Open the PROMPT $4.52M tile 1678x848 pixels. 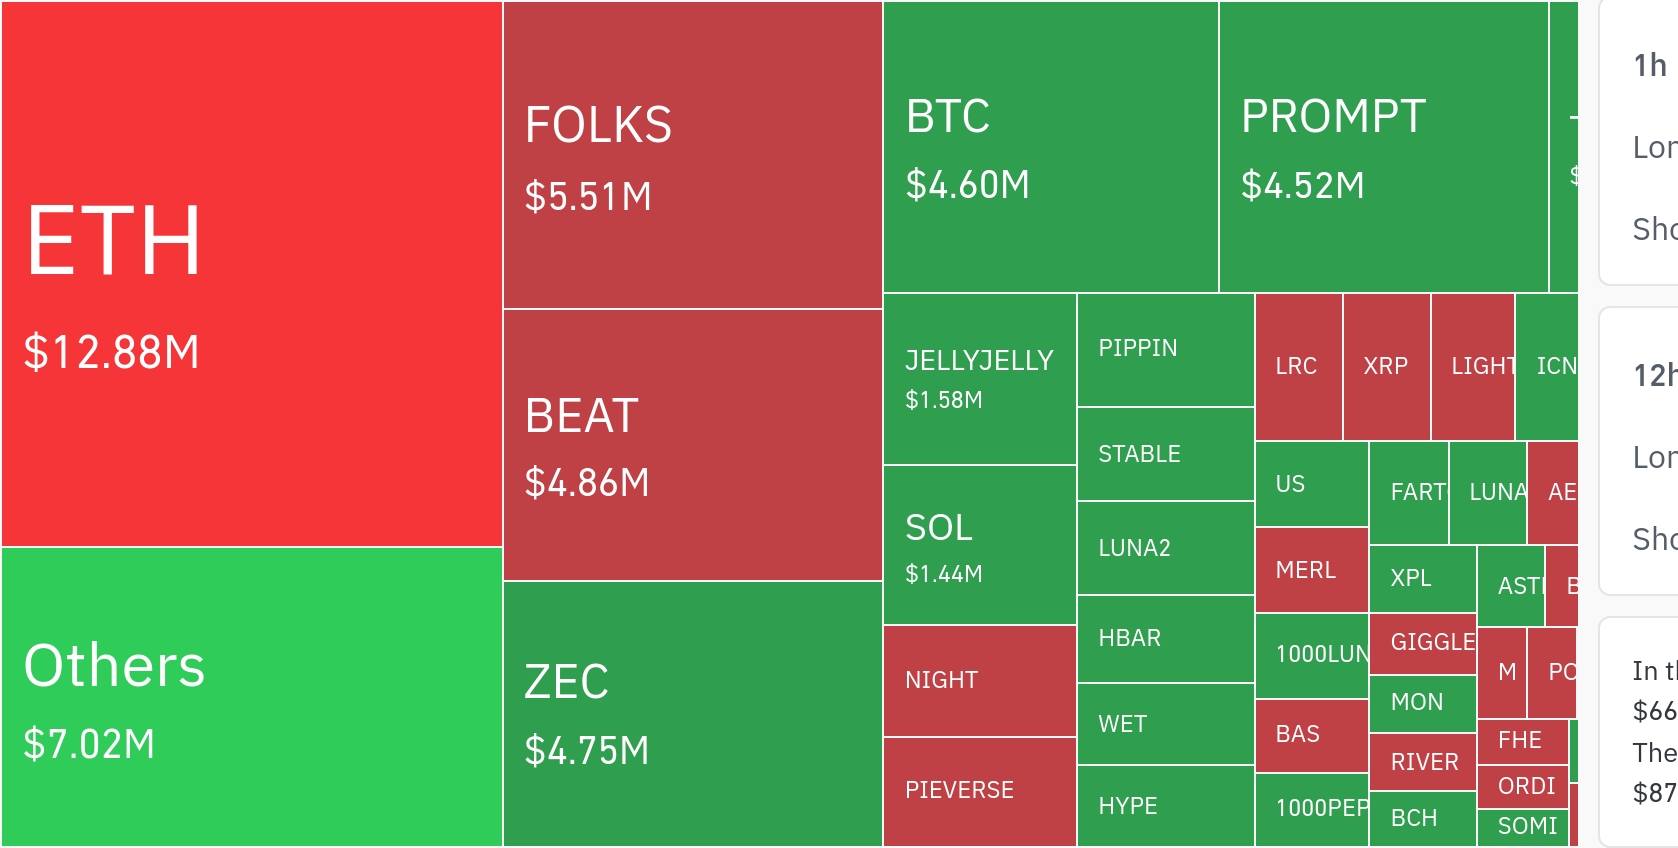(x=1383, y=148)
